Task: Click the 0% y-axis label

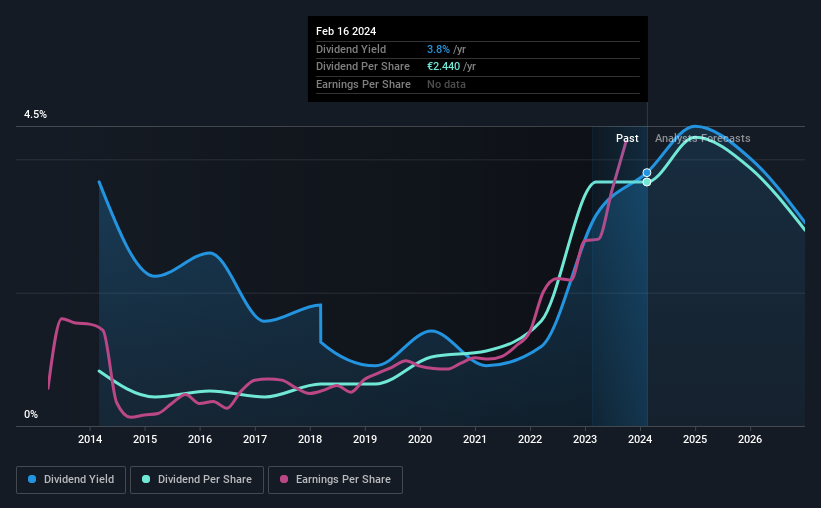Action: pos(31,414)
